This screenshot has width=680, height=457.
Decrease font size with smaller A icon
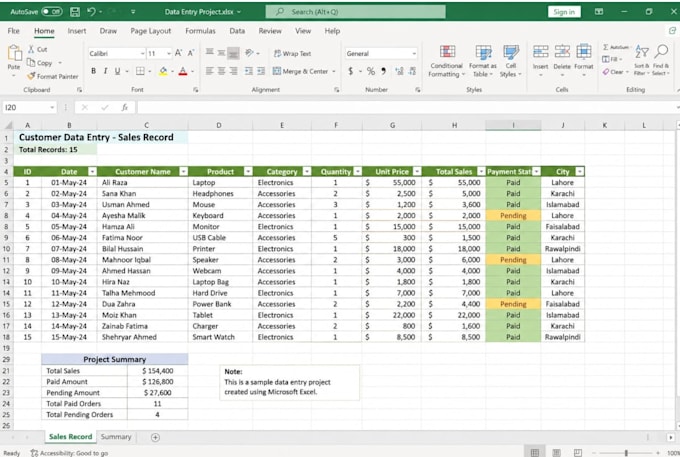[x=191, y=53]
